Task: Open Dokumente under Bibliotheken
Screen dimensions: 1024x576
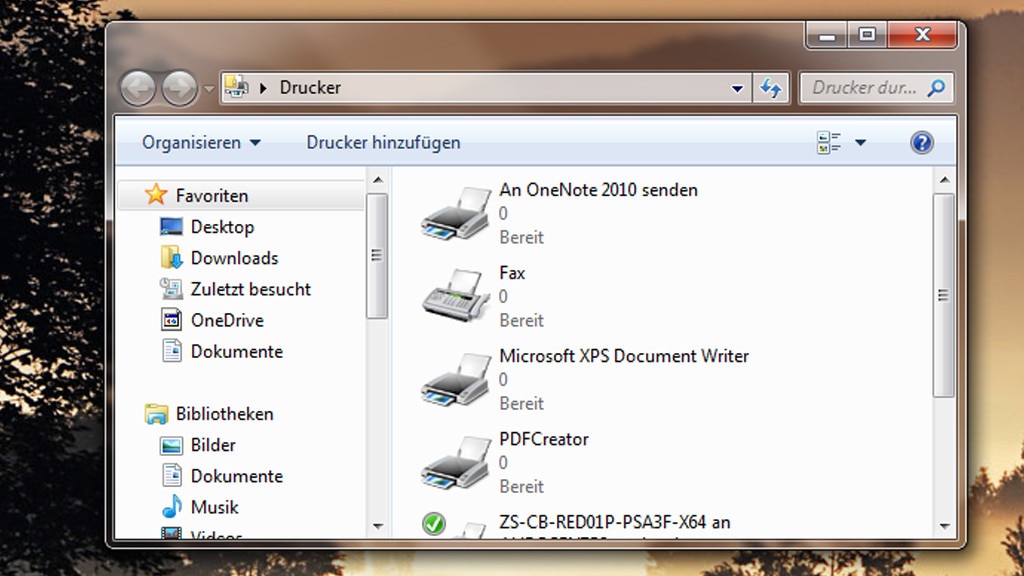Action: tap(236, 476)
